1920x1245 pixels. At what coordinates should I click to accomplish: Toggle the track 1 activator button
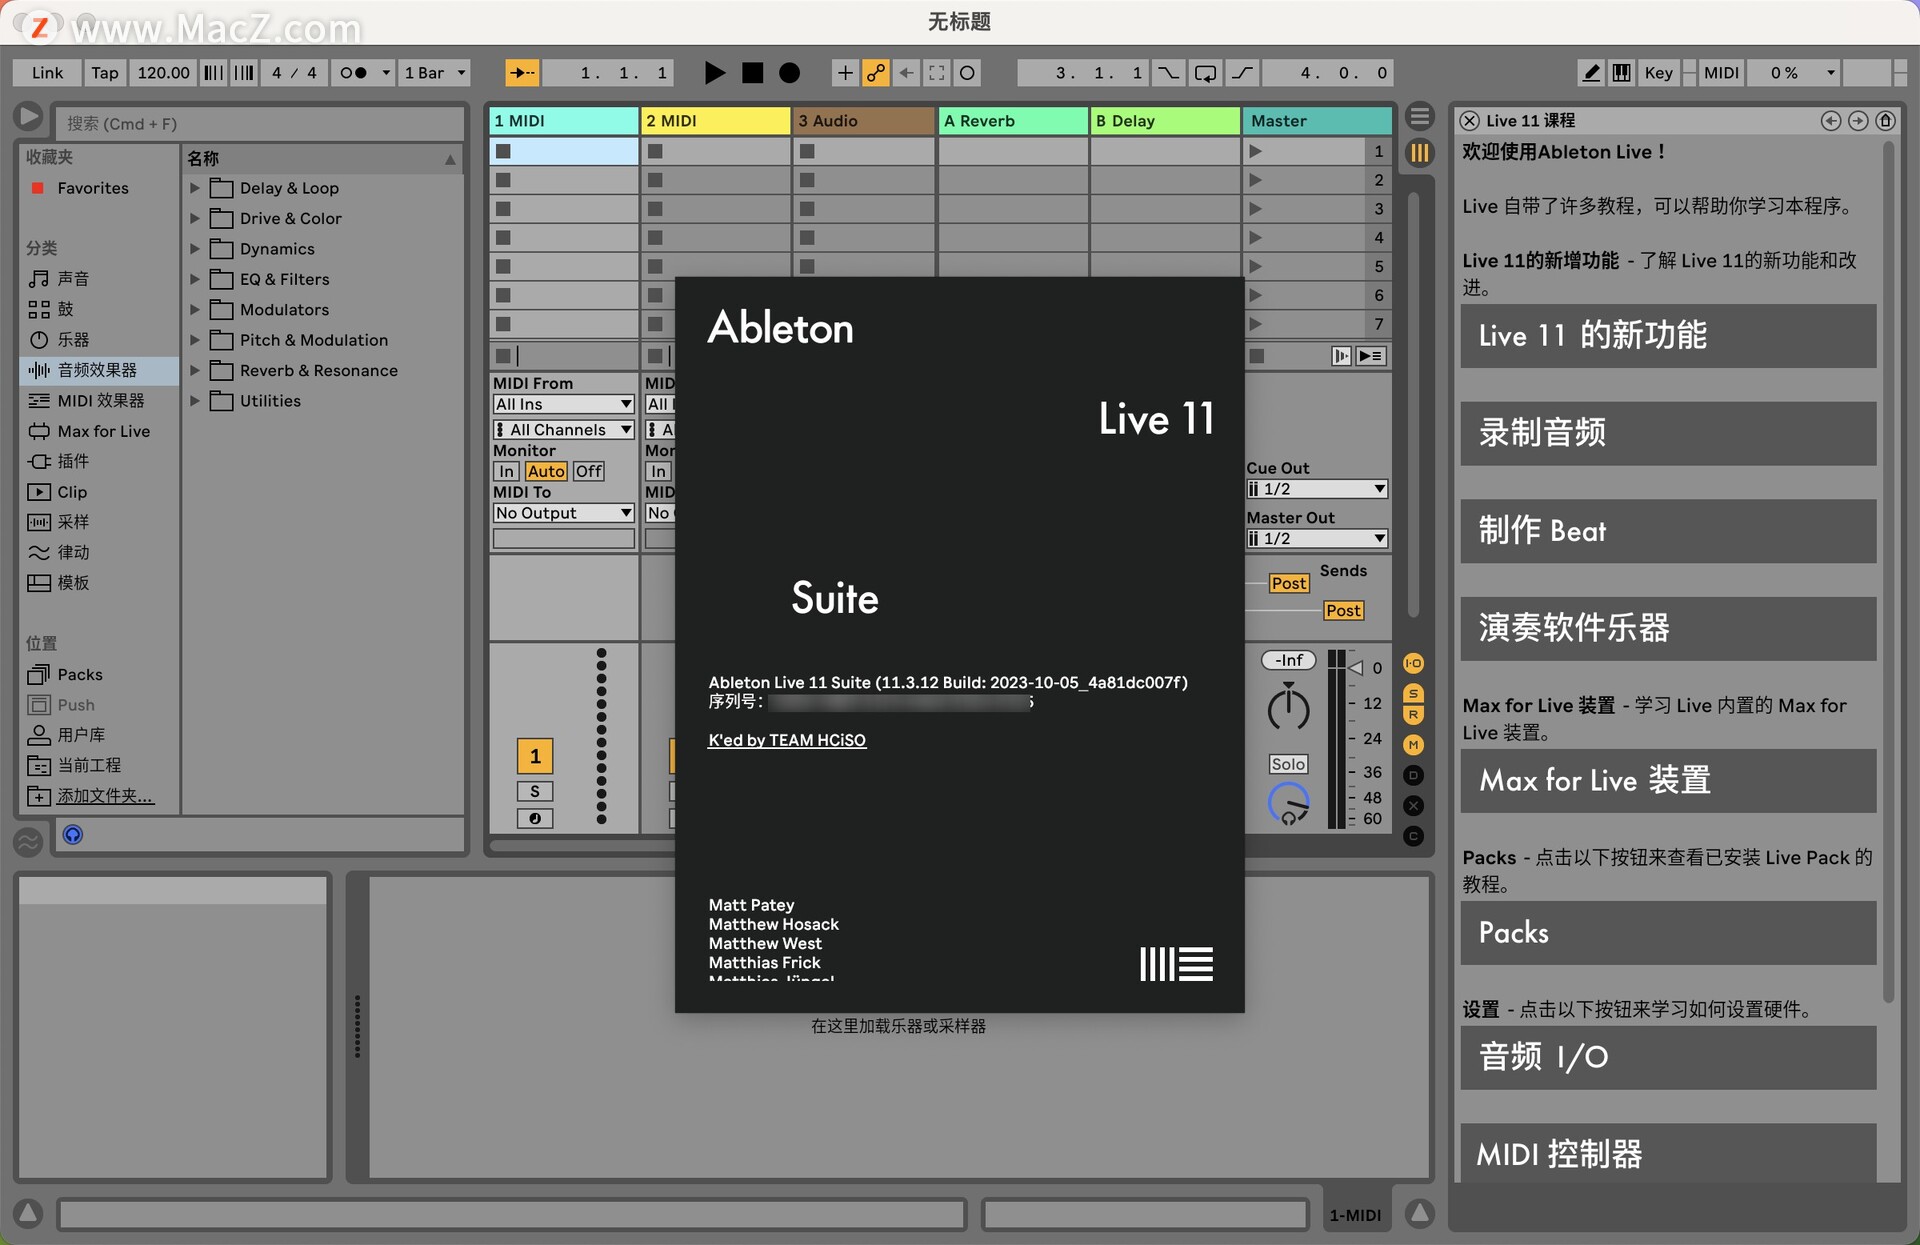(x=535, y=756)
